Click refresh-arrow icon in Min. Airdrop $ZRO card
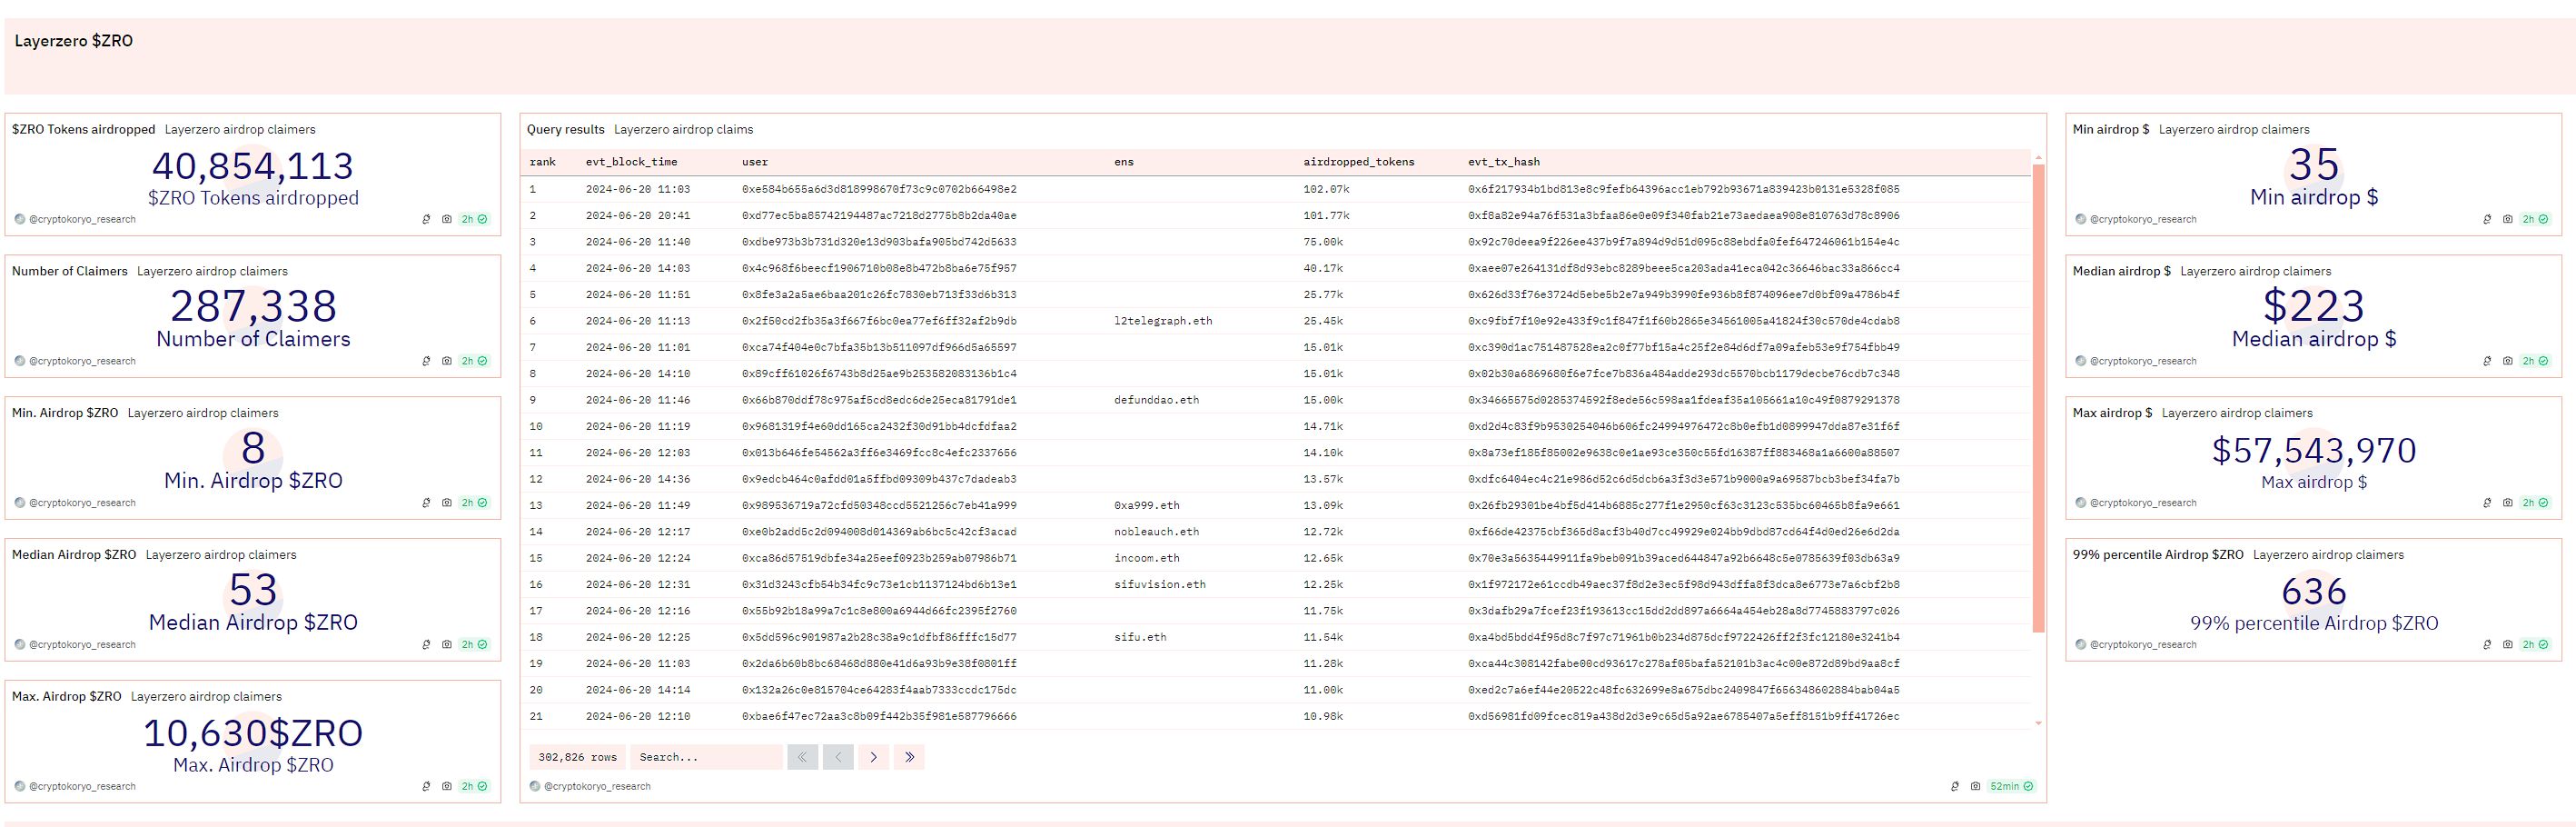The width and height of the screenshot is (2576, 827). pos(426,503)
